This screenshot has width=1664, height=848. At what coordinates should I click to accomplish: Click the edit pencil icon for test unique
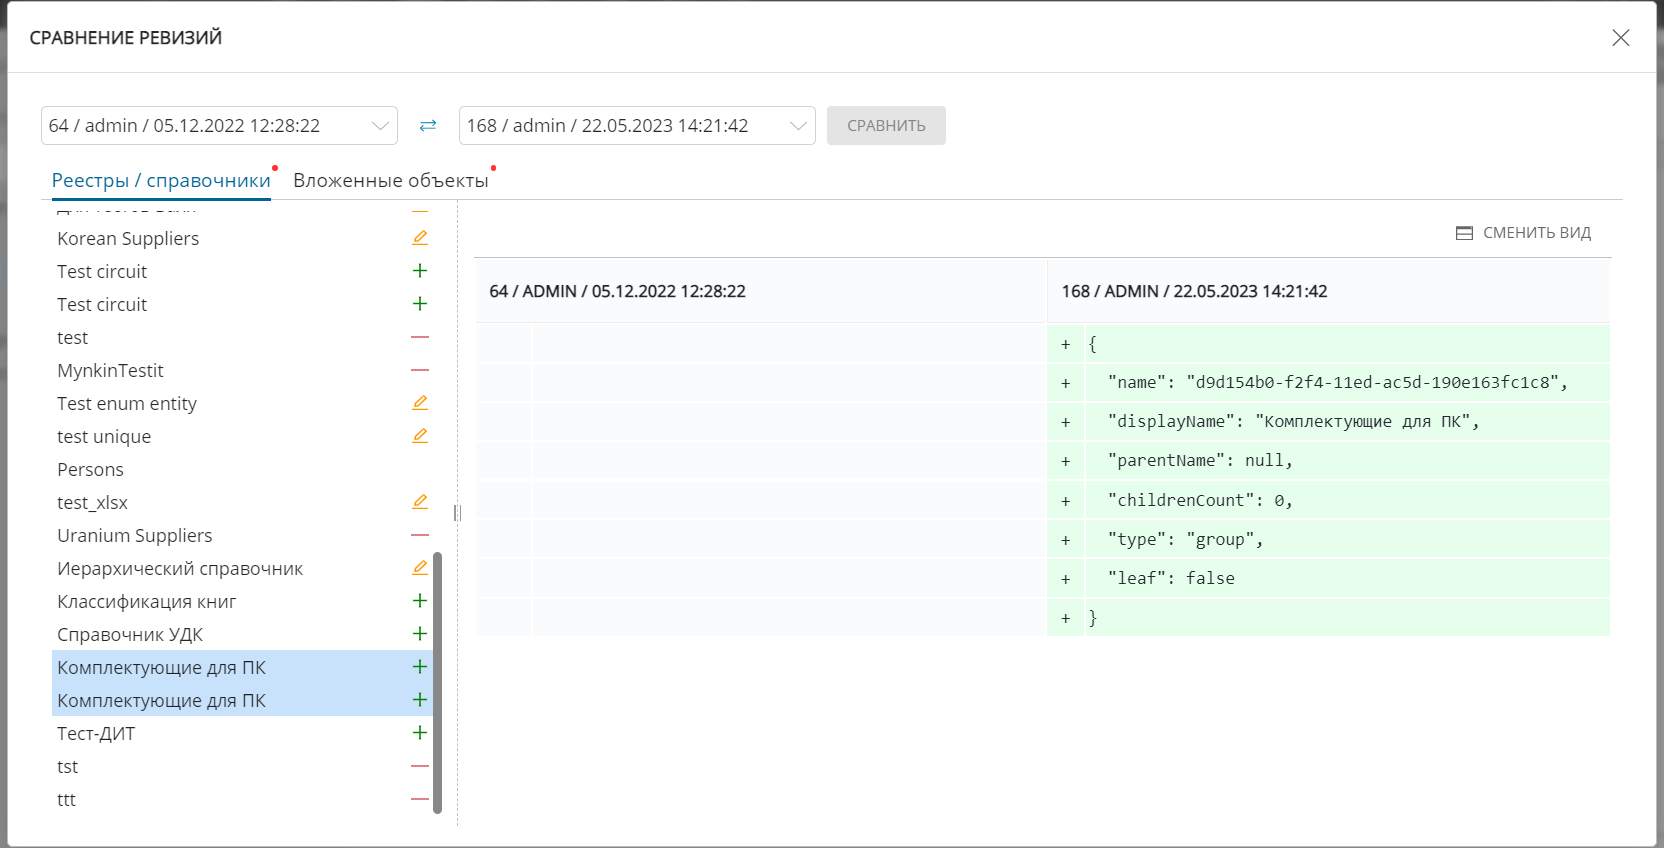pyautogui.click(x=420, y=436)
